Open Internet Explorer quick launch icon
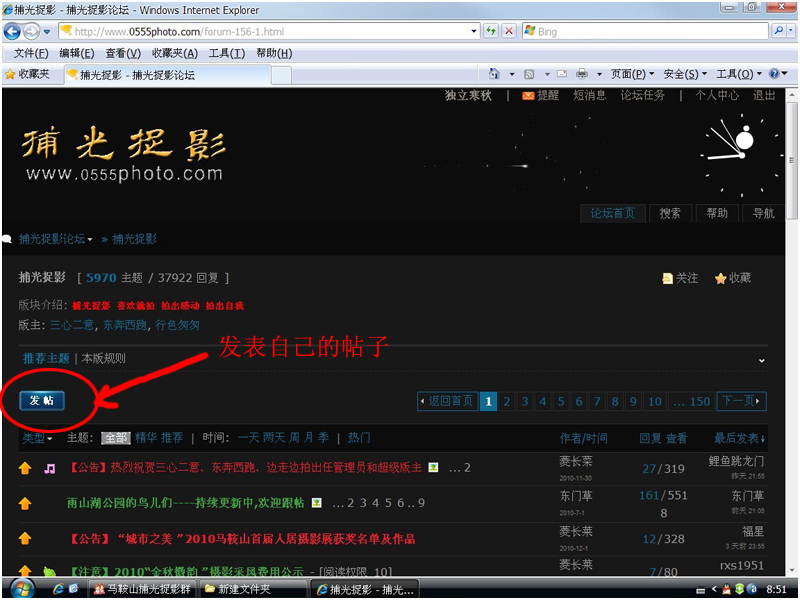 pyautogui.click(x=58, y=589)
